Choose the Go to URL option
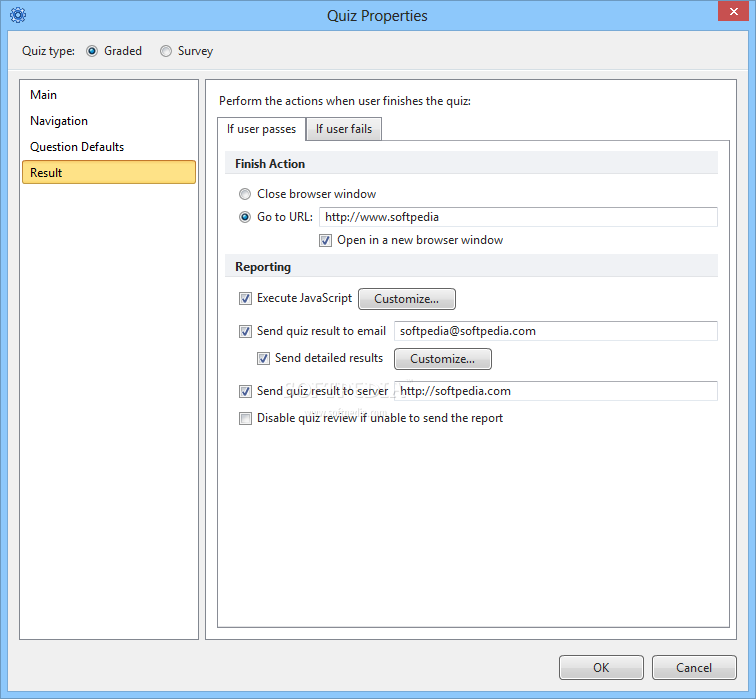 click(x=245, y=217)
